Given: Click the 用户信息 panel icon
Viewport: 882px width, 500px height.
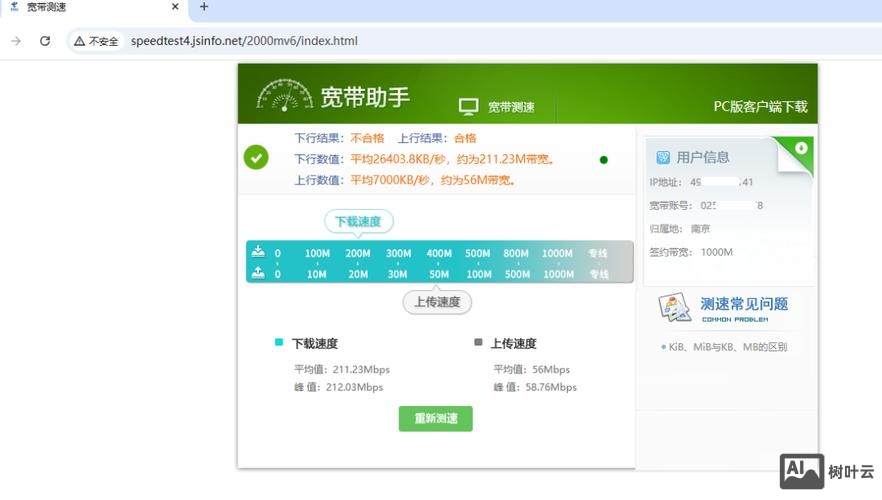Looking at the screenshot, I should pos(663,157).
